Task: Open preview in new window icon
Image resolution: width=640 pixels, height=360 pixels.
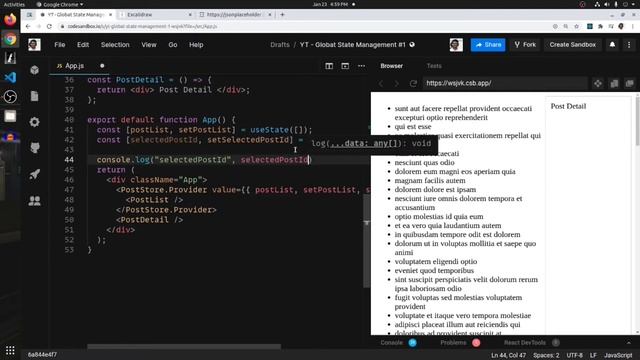Action: coord(629,83)
